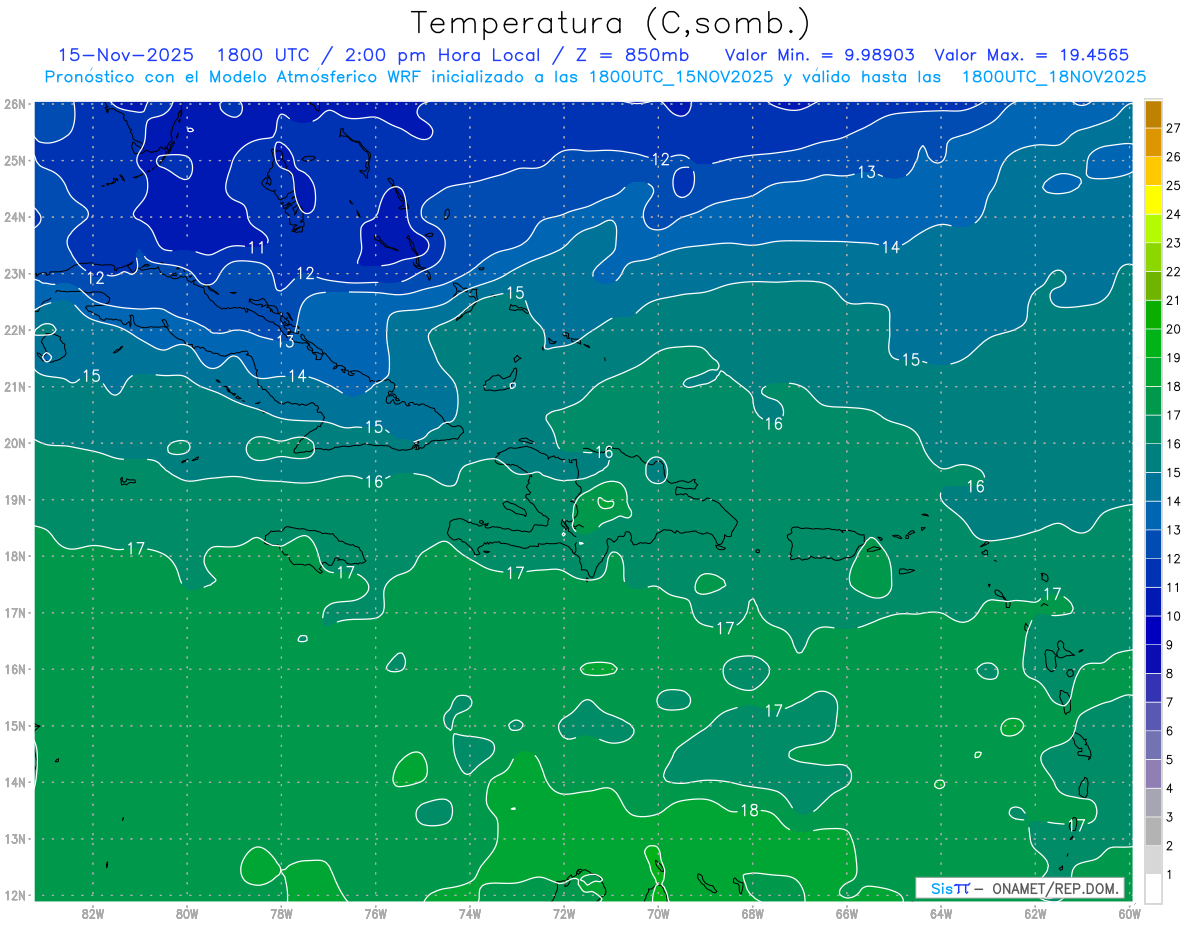Screen dimensions: 1200x927
Task: Click the "27" label on the color scale
Action: [1174, 127]
